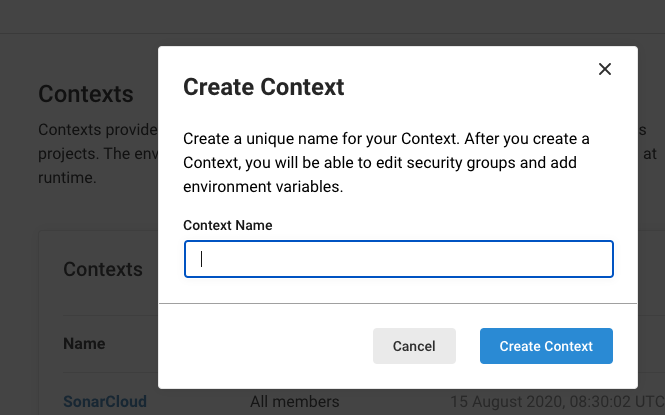Click the divider line above dialog buttons
The height and width of the screenshot is (415, 665).
point(397,303)
